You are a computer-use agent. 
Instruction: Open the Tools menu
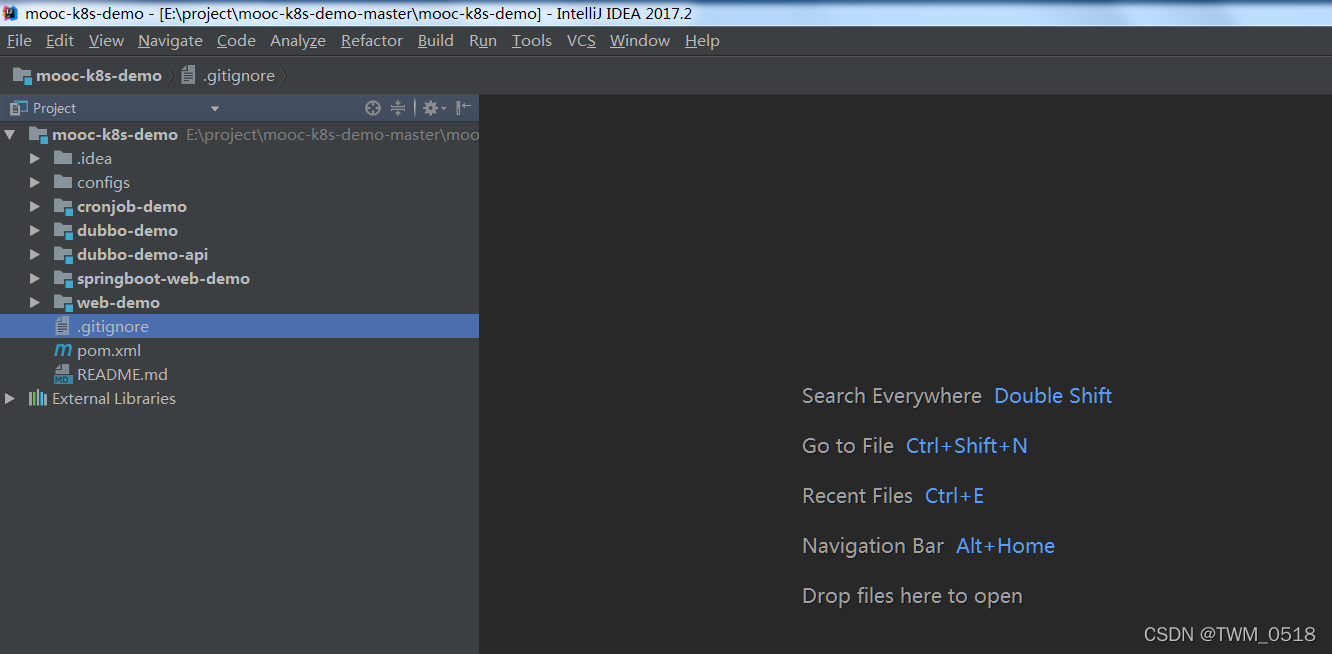point(532,41)
